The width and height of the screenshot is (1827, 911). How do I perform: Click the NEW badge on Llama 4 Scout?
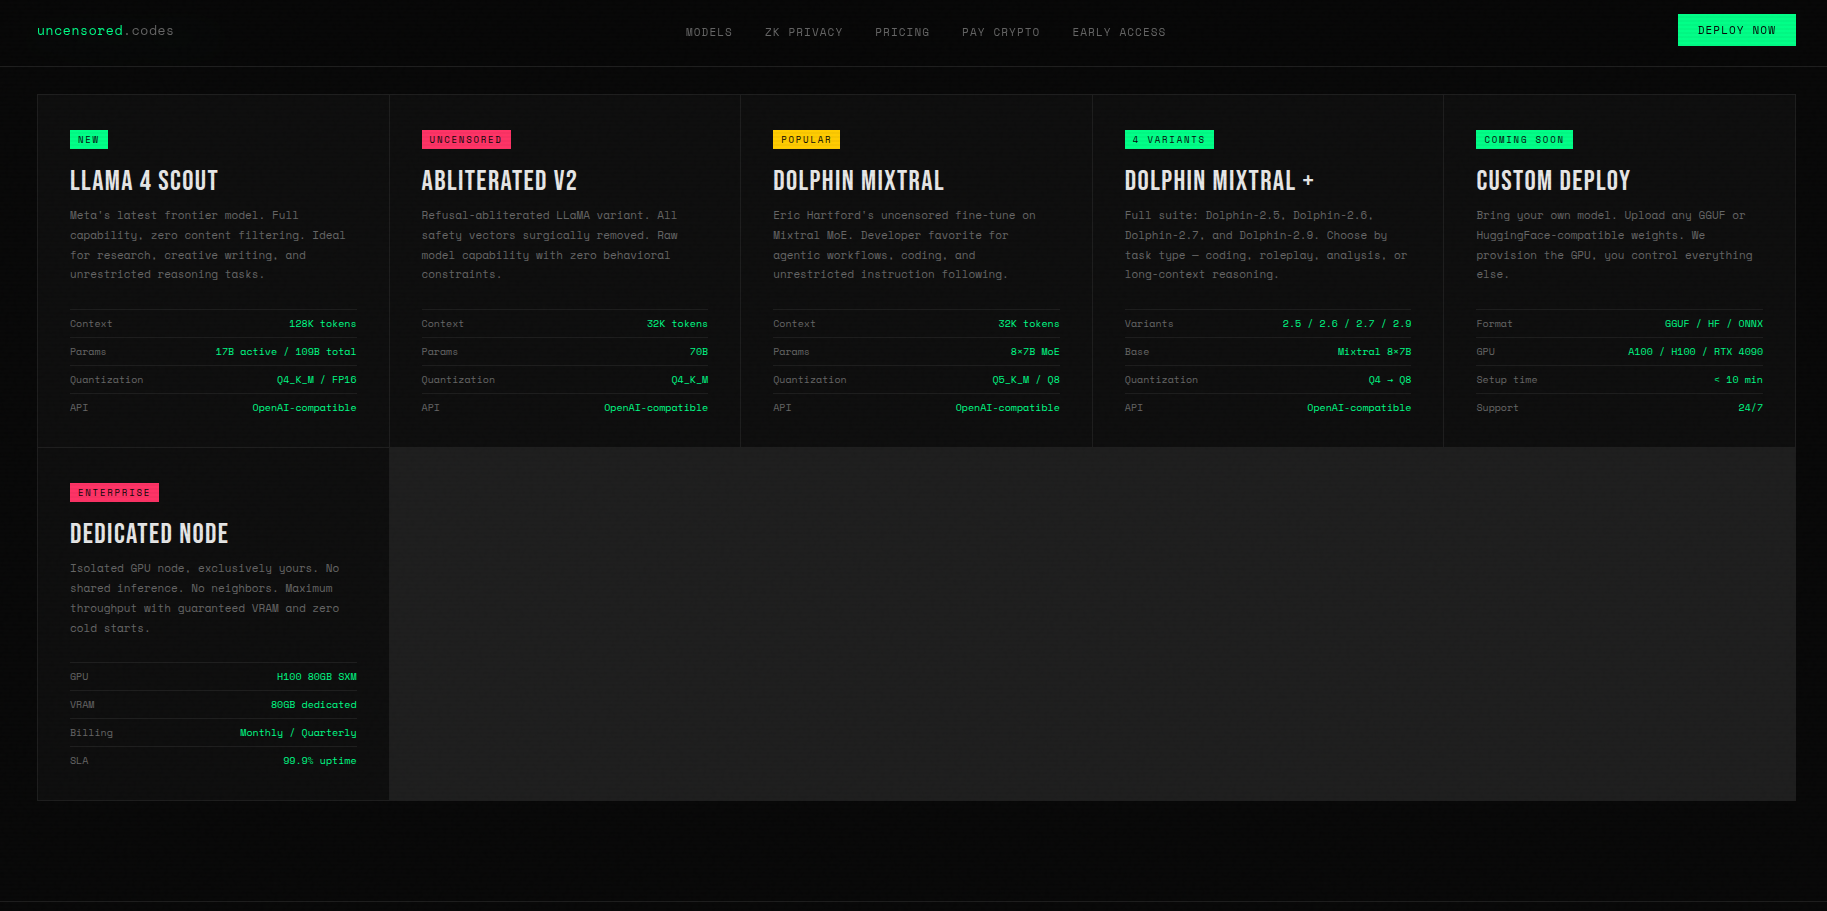pos(88,139)
